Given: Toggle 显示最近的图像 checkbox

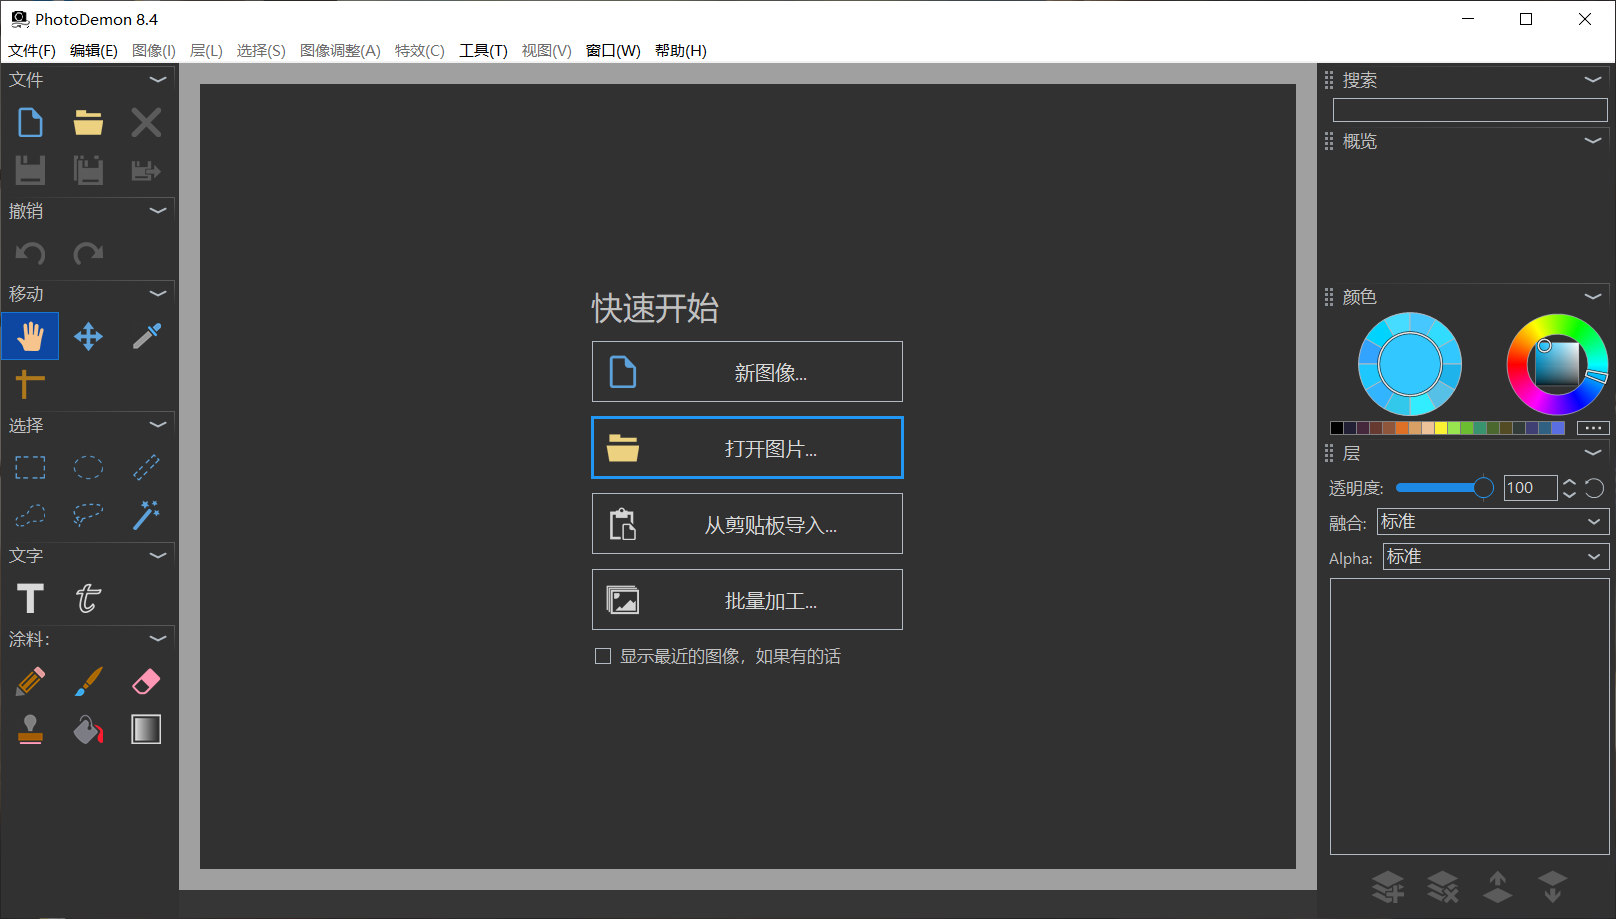Looking at the screenshot, I should pyautogui.click(x=603, y=656).
